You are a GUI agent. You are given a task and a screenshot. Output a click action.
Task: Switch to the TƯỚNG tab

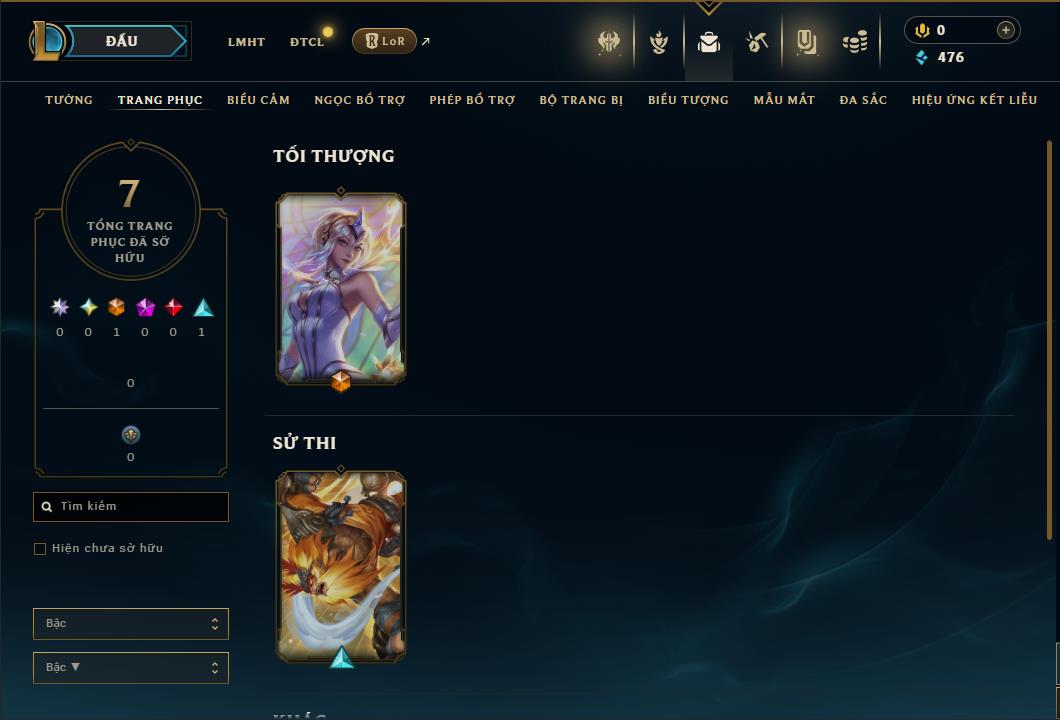[x=69, y=100]
